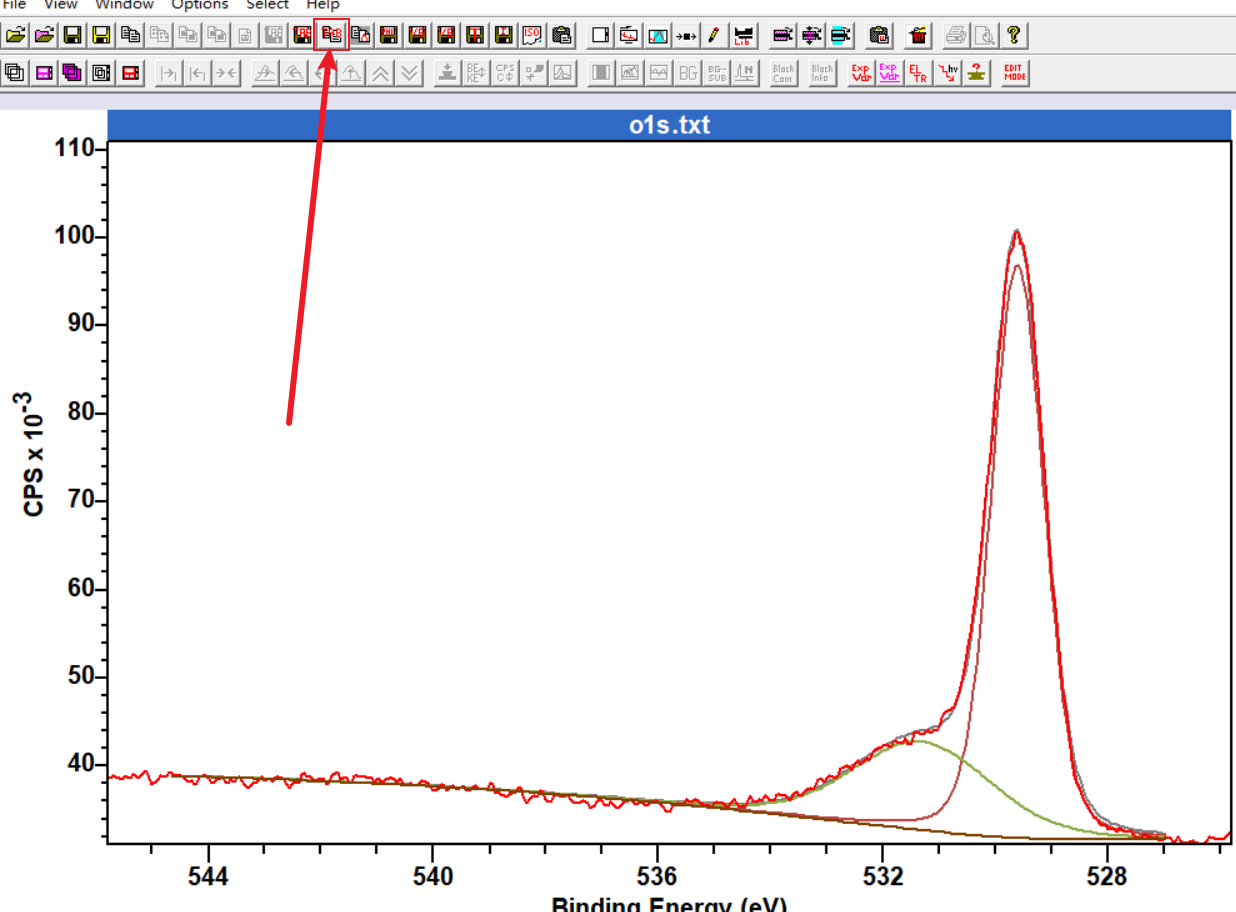Click the arrow-to-right-bar icon
This screenshot has height=912, width=1236.
tap(169, 73)
